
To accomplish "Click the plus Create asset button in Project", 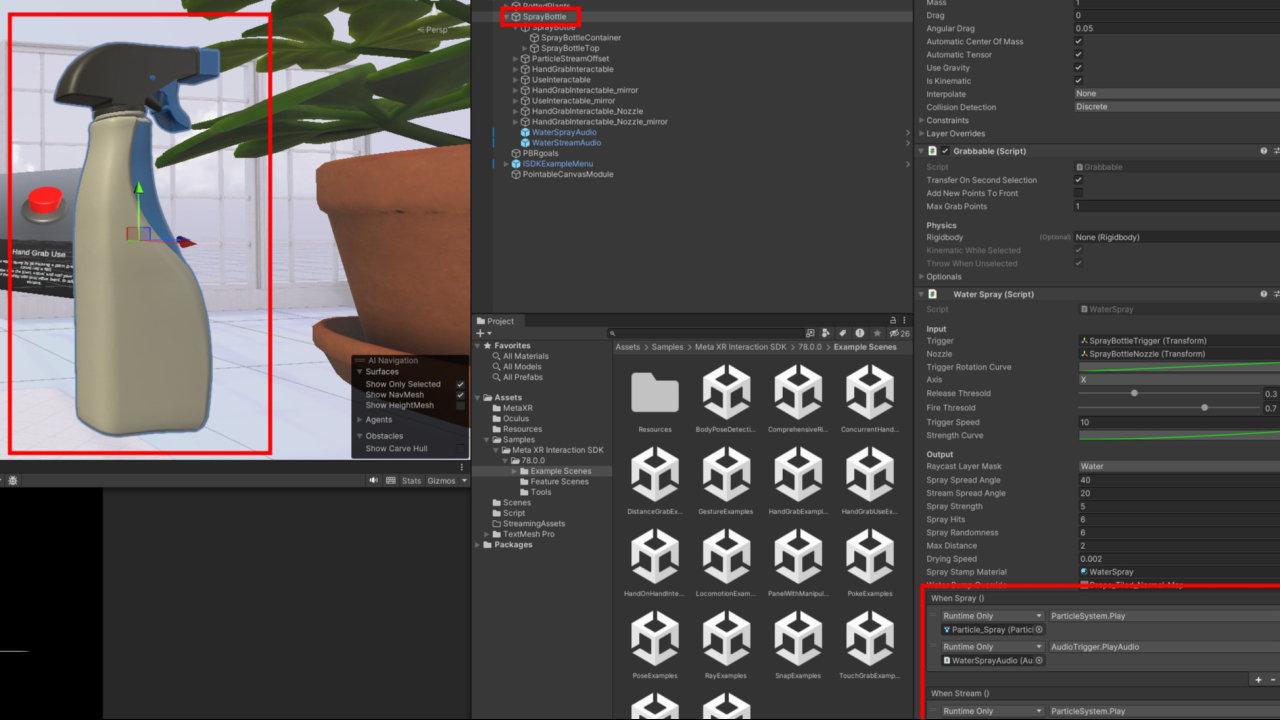I will coord(481,333).
